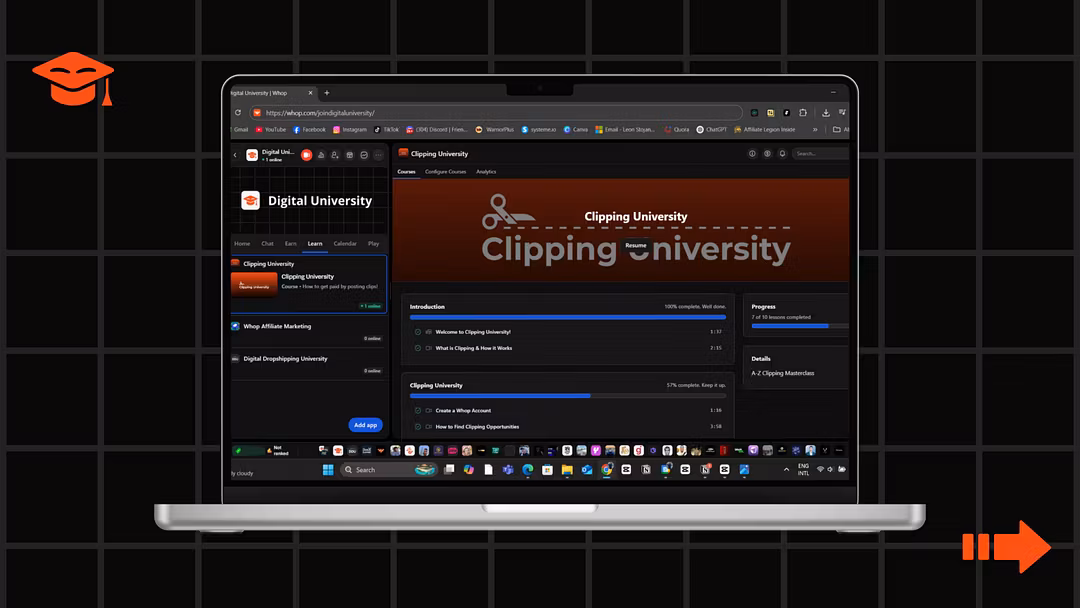Switch to the Earn tab

291,244
